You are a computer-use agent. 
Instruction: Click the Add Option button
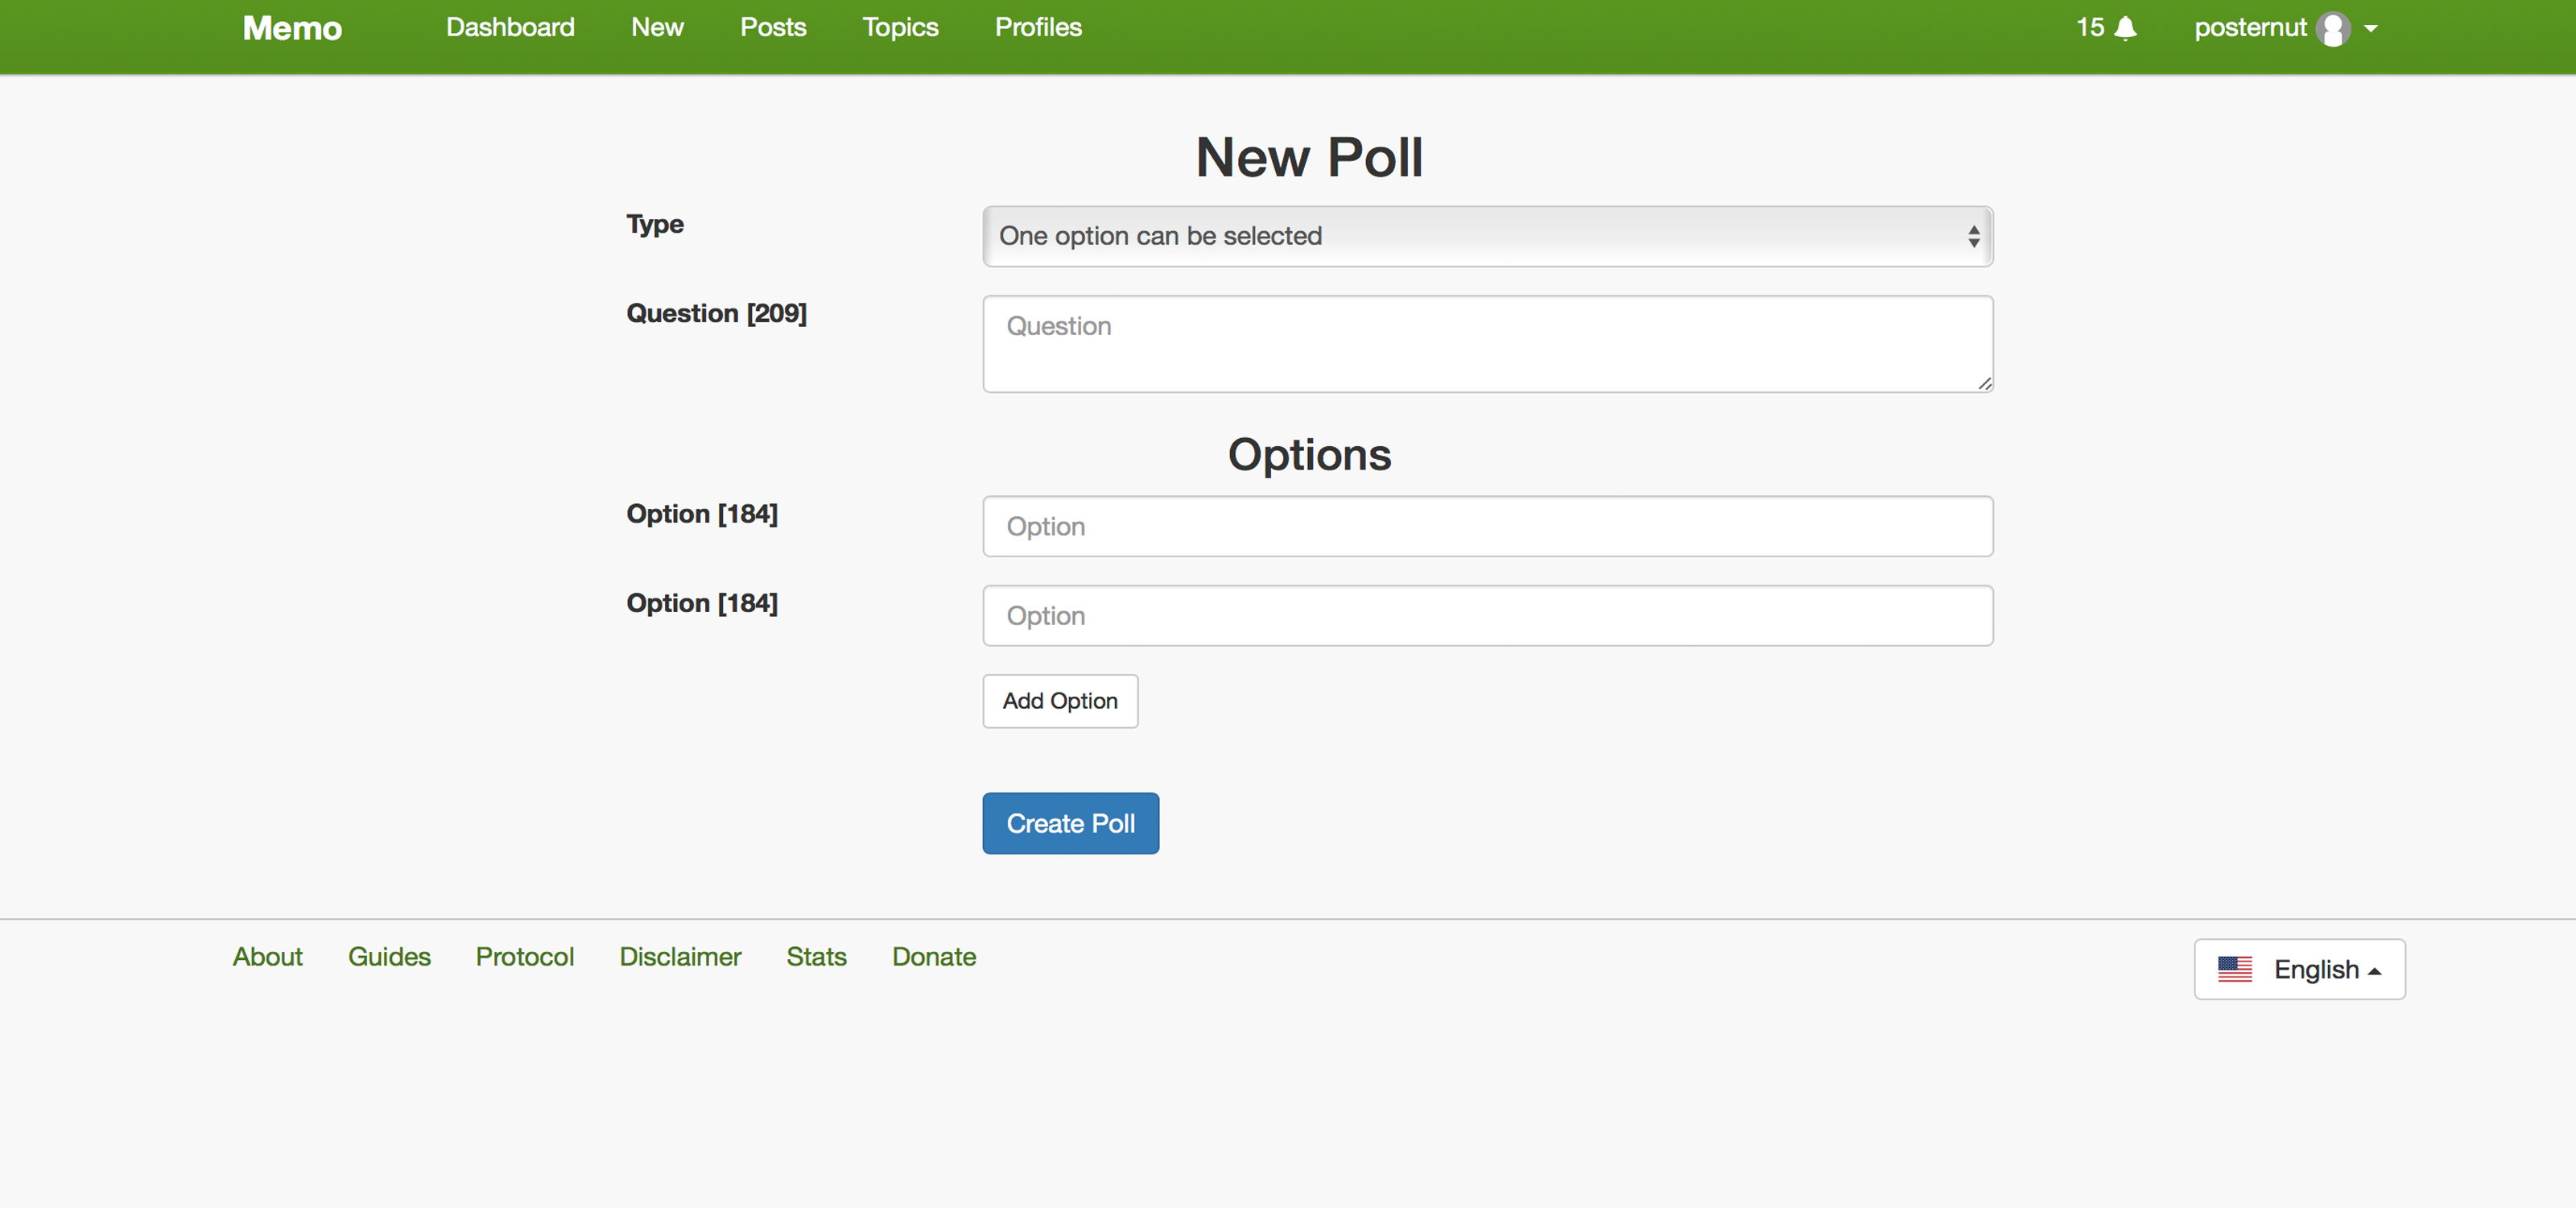pos(1059,700)
